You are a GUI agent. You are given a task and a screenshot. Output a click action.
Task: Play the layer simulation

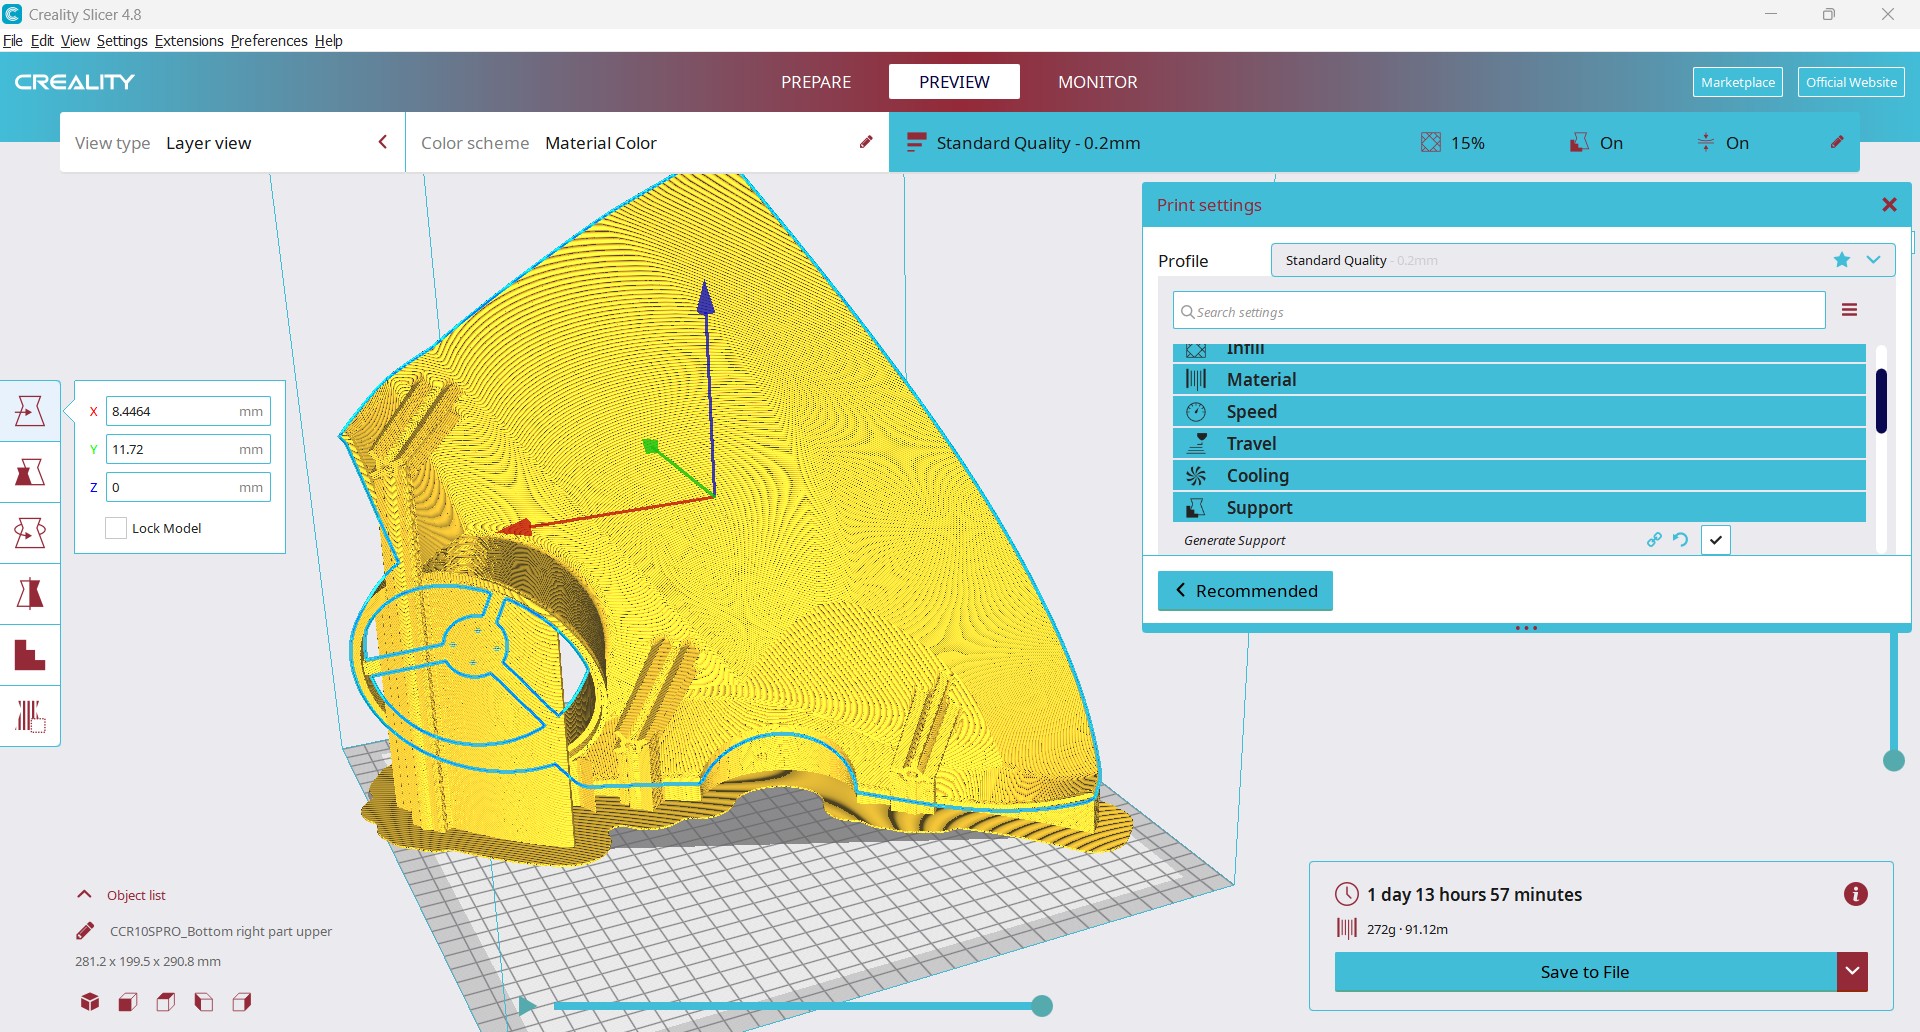point(527,1006)
